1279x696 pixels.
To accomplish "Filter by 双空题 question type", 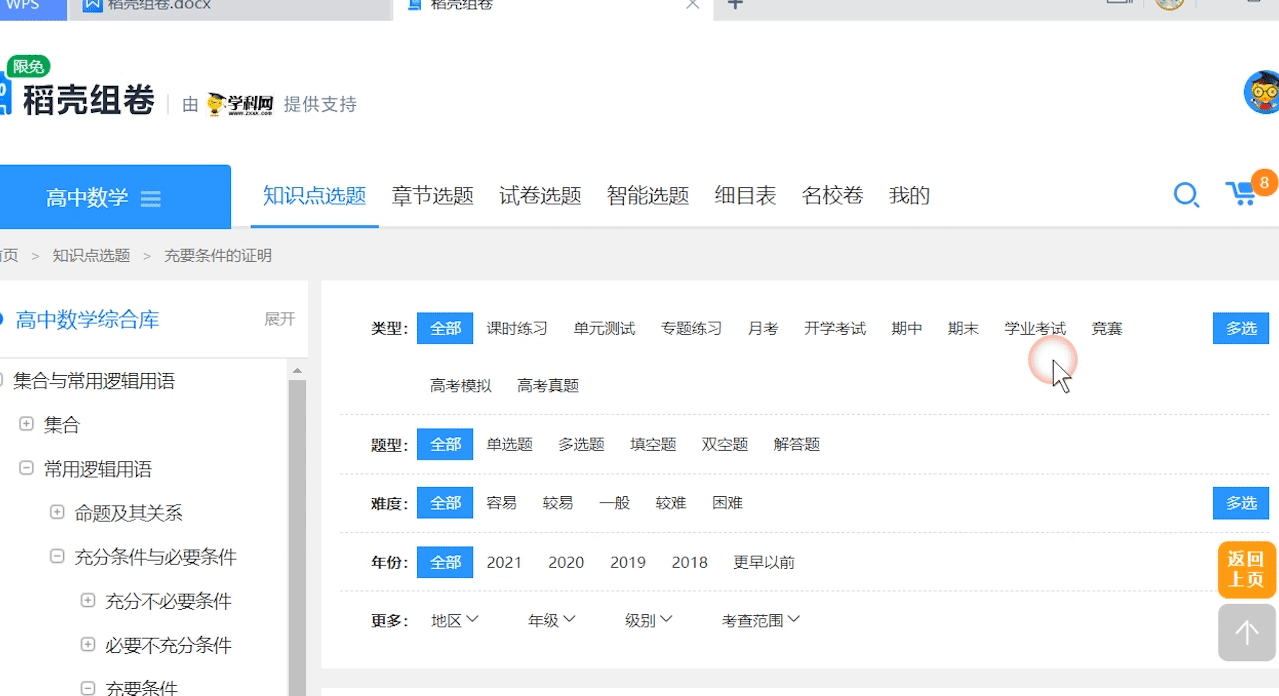I will pyautogui.click(x=725, y=444).
